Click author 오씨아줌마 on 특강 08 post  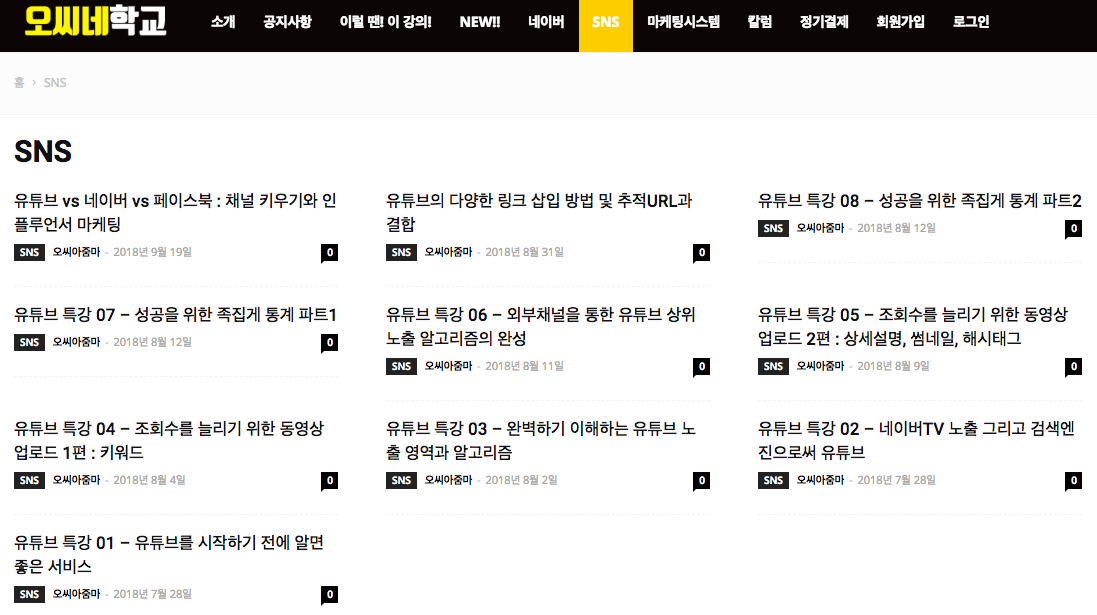(x=820, y=228)
